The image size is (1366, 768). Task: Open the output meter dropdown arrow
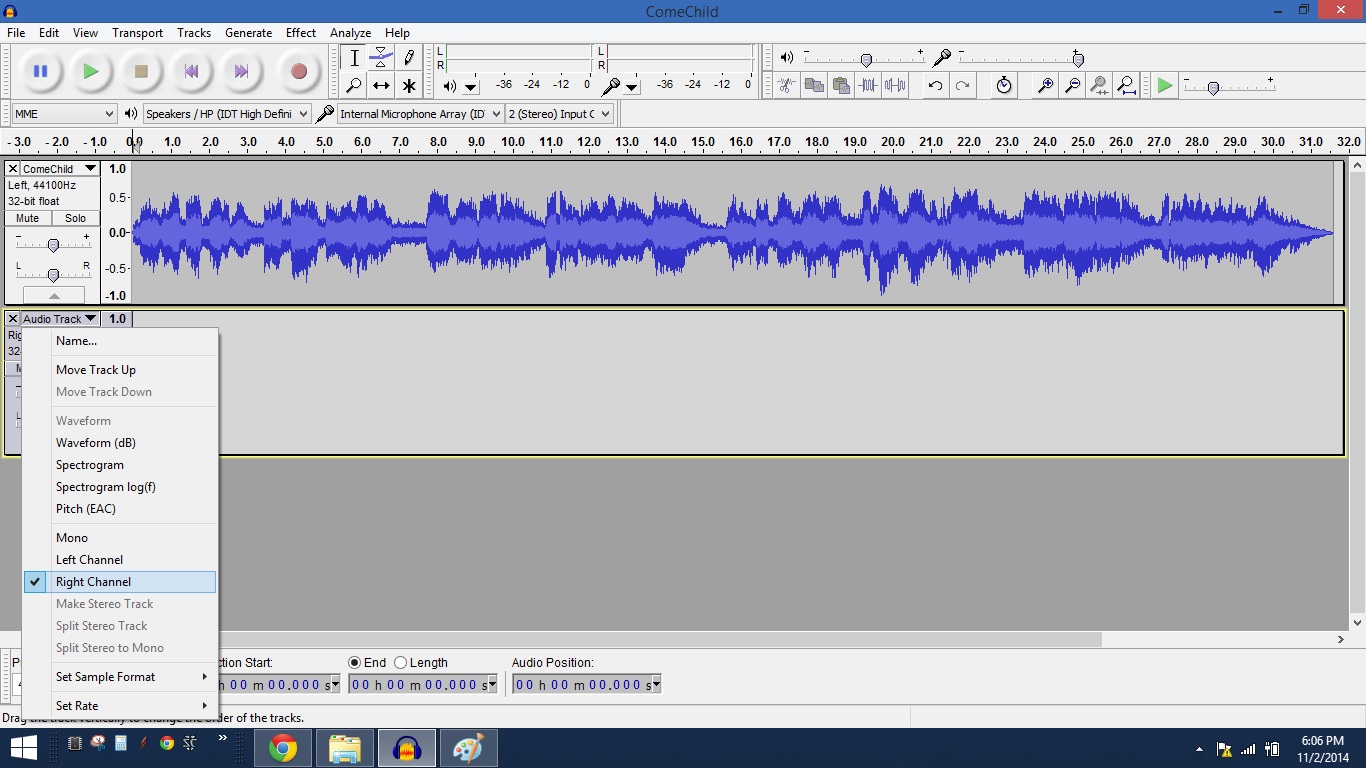[x=471, y=87]
